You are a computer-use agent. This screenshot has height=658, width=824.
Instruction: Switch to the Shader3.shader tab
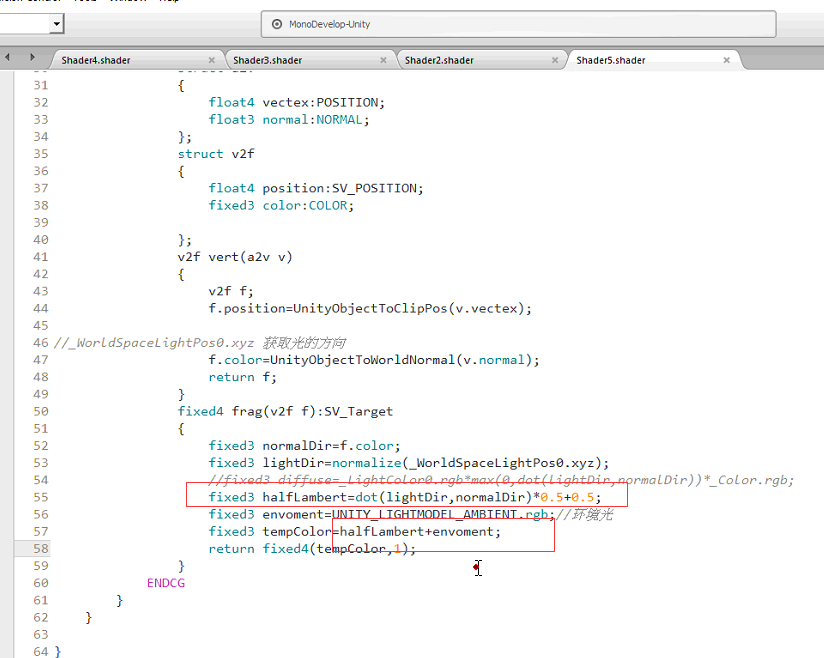267,60
